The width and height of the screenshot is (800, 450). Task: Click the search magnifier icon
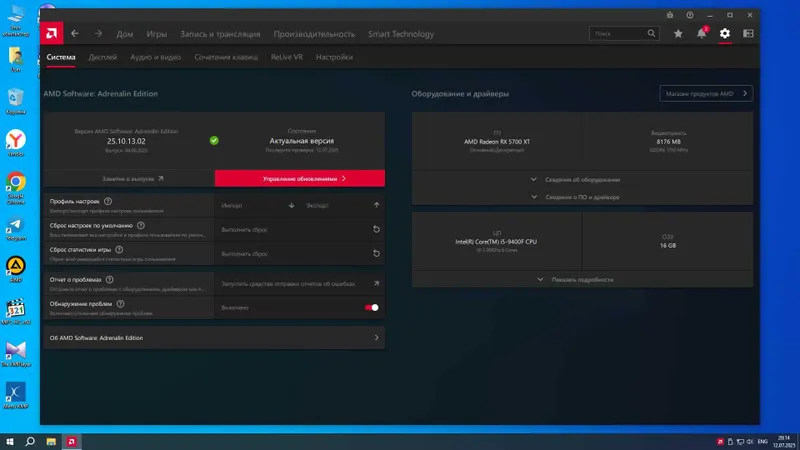(x=652, y=34)
